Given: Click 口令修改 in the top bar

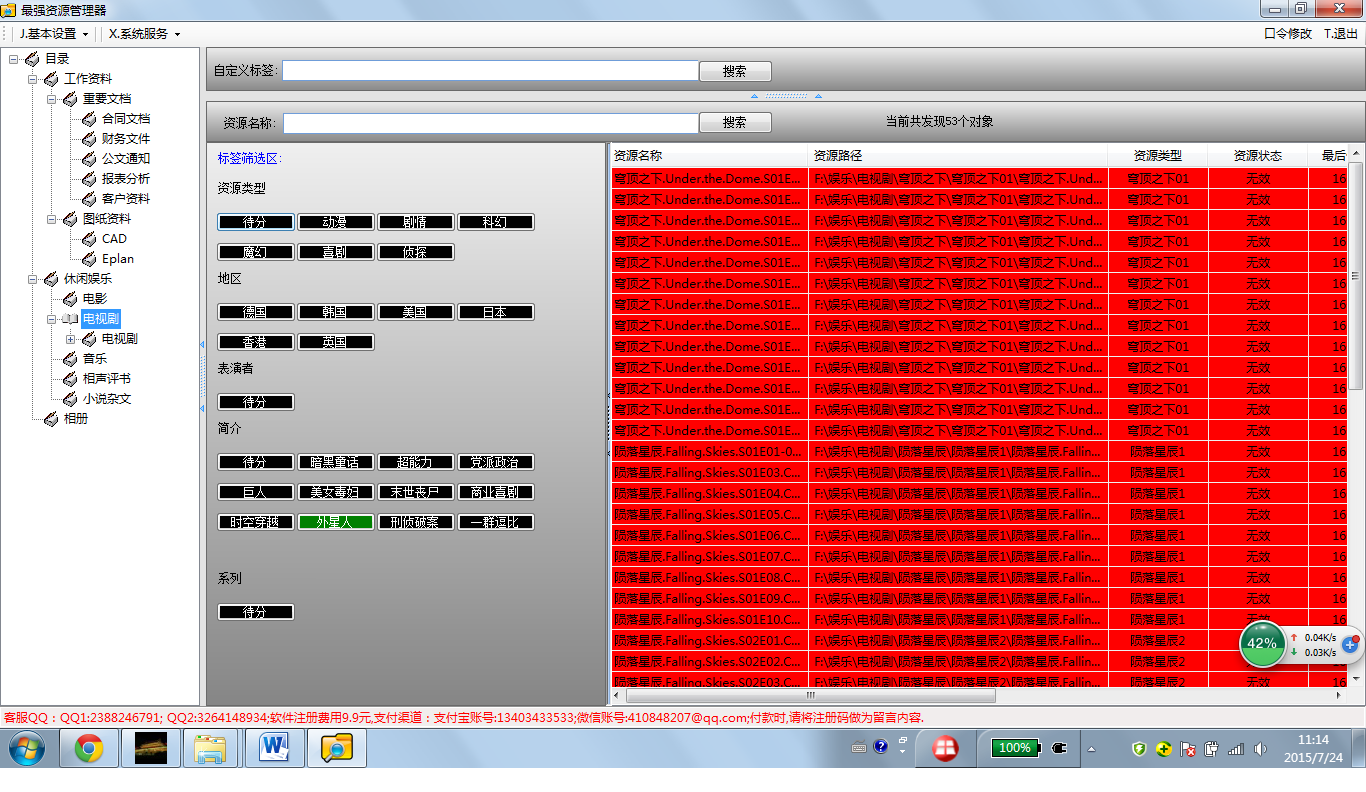Looking at the screenshot, I should point(1288,33).
